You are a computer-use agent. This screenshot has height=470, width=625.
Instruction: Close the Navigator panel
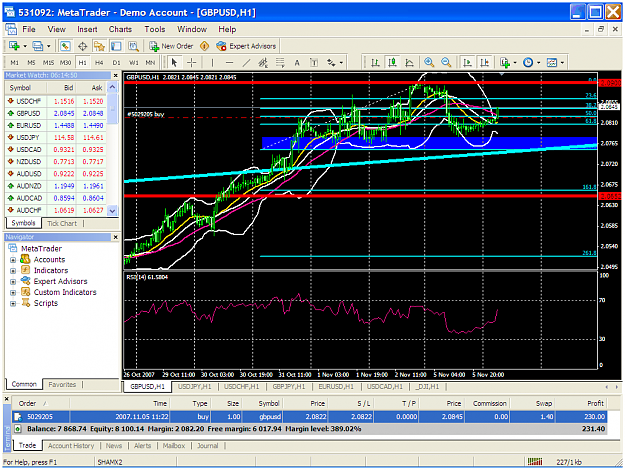click(116, 237)
